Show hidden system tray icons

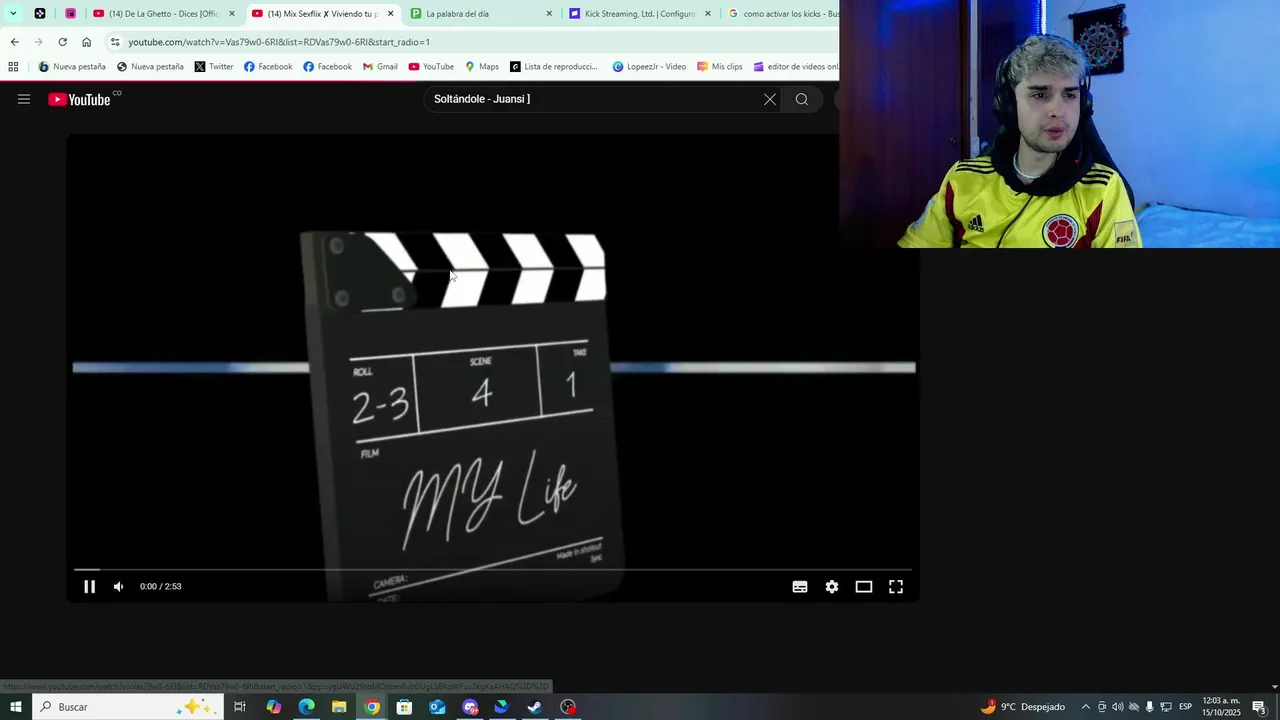tap(1085, 707)
